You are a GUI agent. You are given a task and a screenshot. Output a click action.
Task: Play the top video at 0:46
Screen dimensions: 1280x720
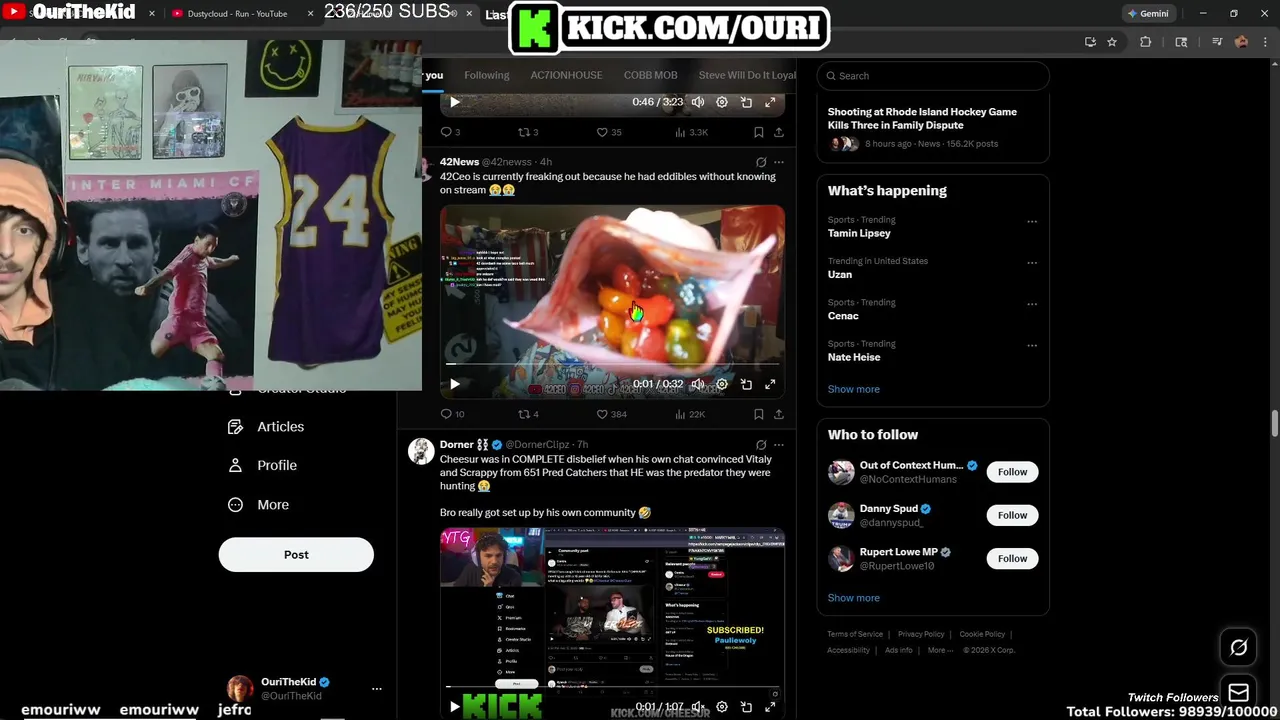coord(454,102)
